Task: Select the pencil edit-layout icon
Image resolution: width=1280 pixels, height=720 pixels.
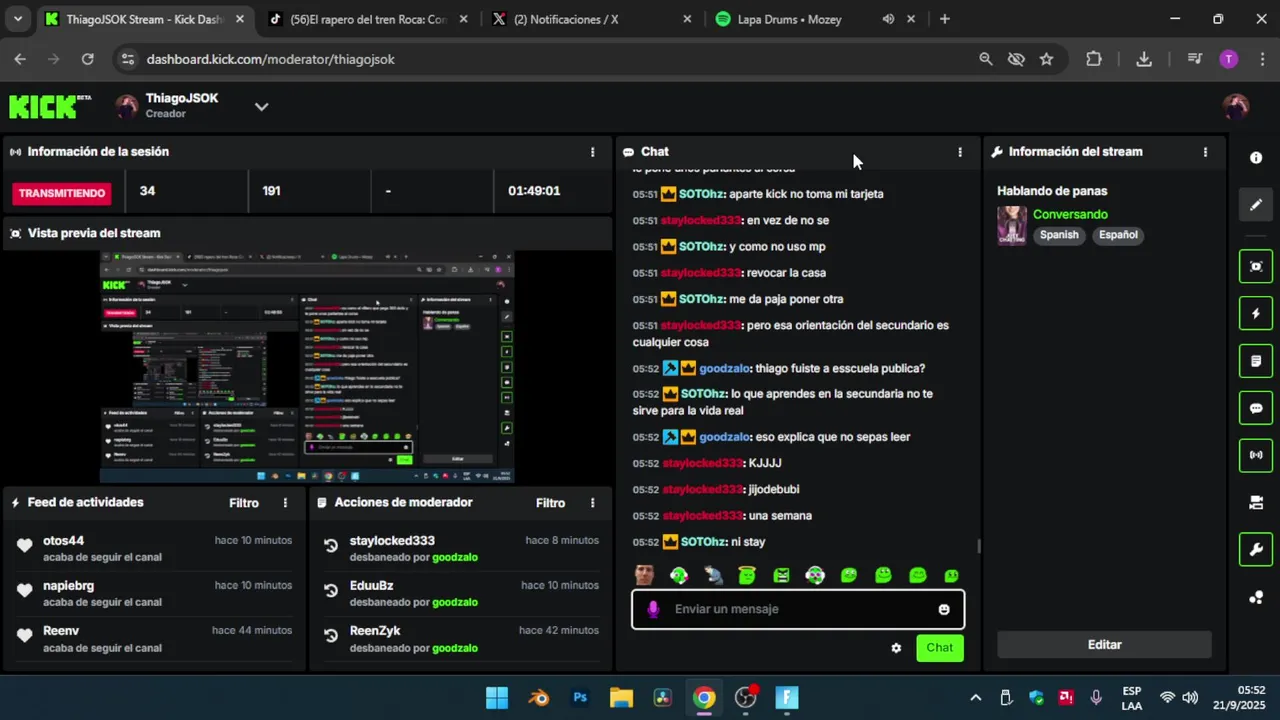Action: (x=1256, y=205)
